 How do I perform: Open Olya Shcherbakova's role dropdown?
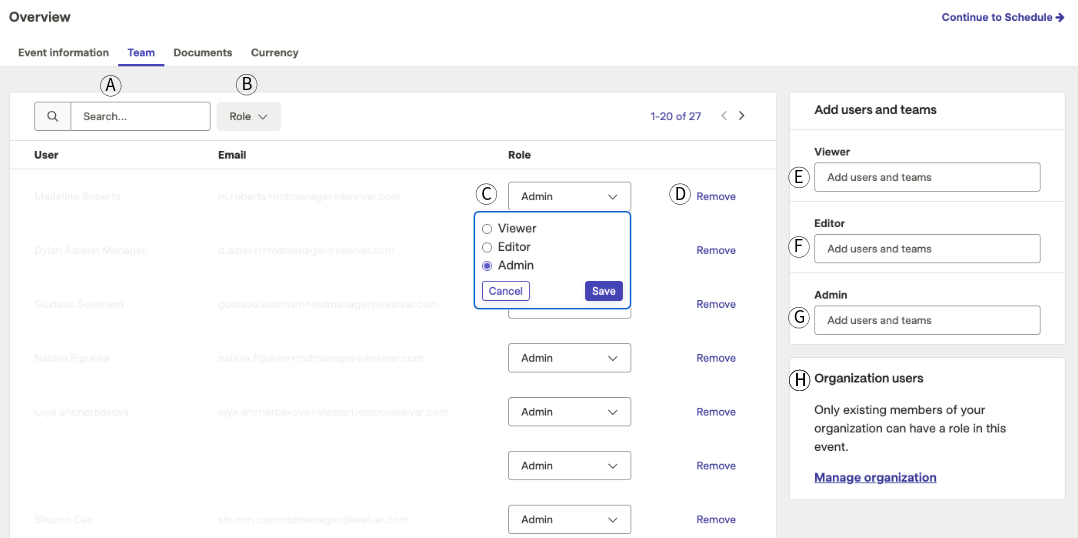569,412
